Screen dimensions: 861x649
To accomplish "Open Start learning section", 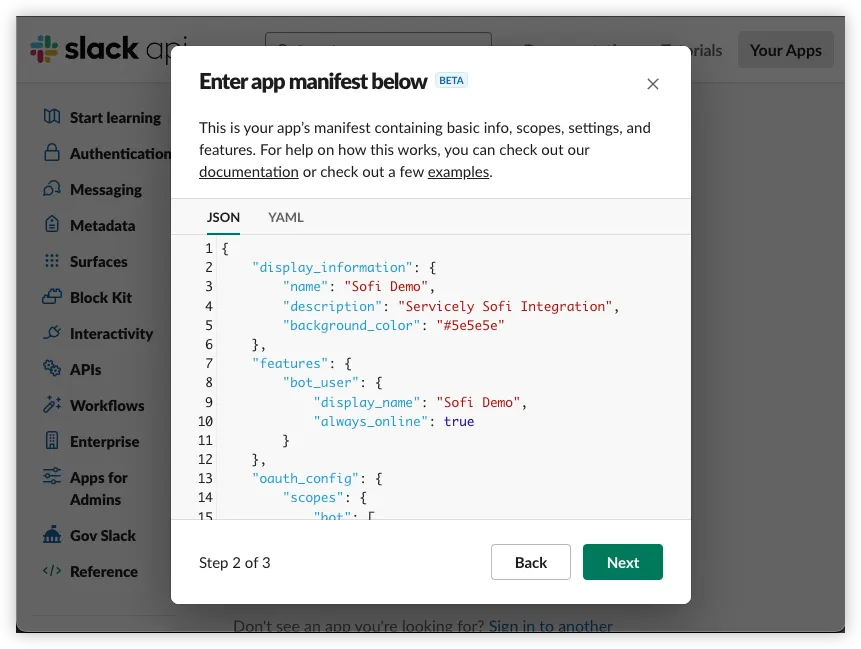I will pos(115,118).
